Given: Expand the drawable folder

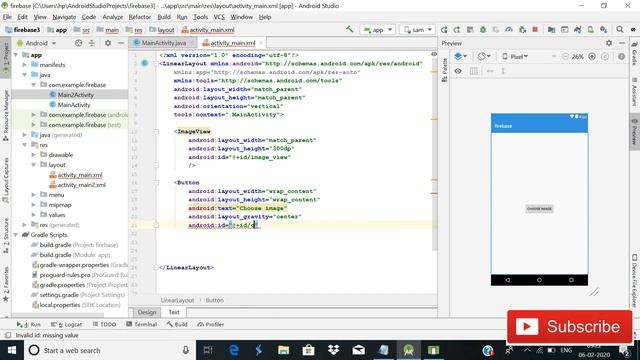Looking at the screenshot, I should coord(34,155).
